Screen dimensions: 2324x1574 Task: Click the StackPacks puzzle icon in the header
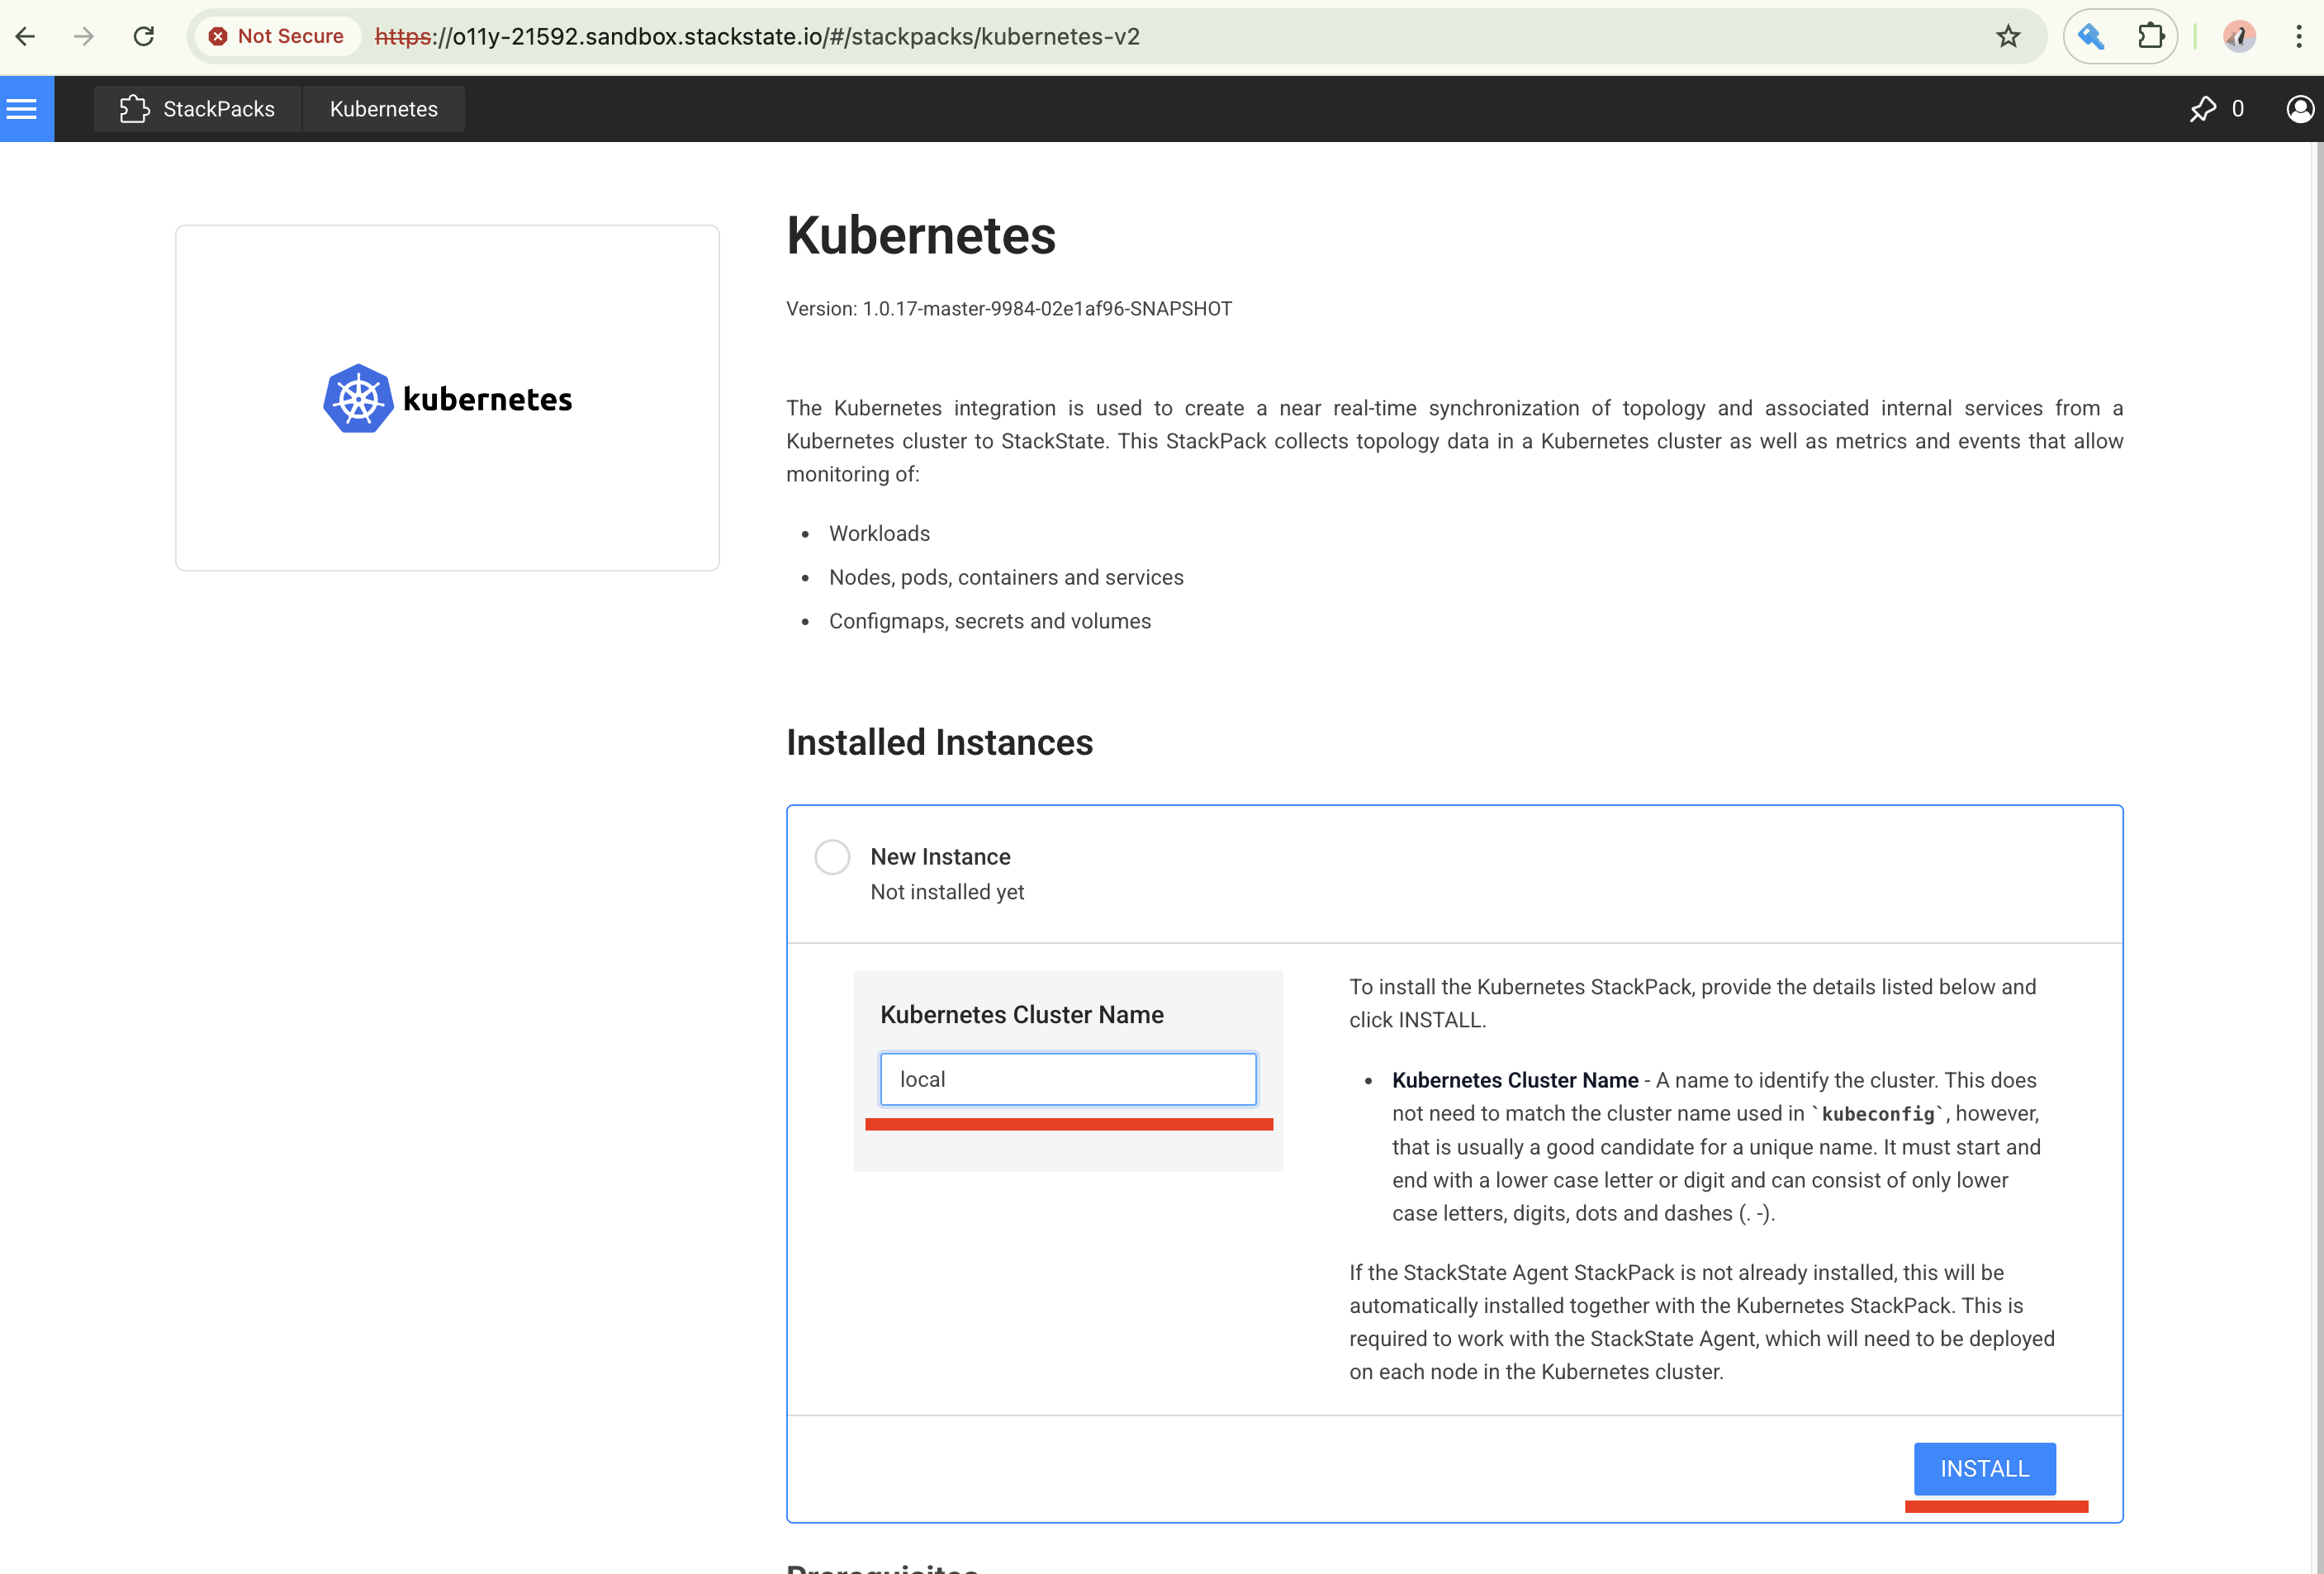click(x=135, y=108)
